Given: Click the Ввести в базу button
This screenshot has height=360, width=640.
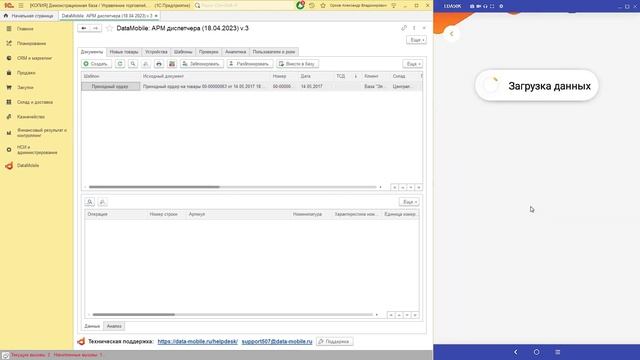Looking at the screenshot, I should [298, 64].
